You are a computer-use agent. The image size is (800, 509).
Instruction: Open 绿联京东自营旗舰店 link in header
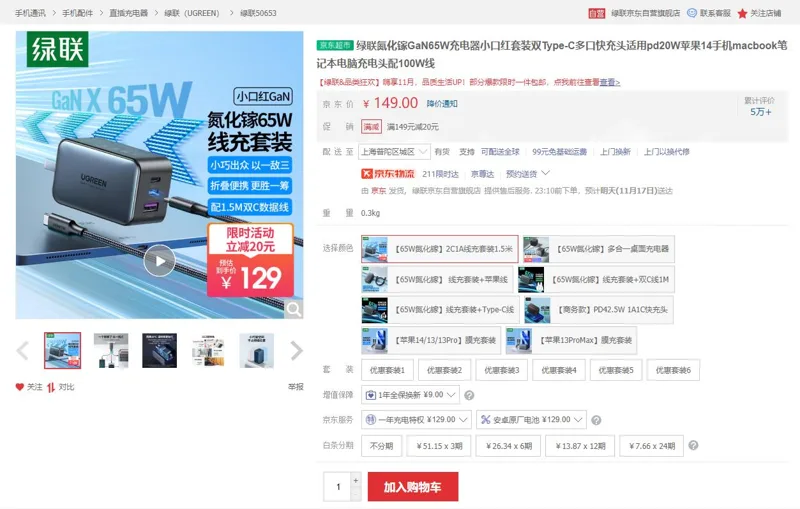(645, 13)
